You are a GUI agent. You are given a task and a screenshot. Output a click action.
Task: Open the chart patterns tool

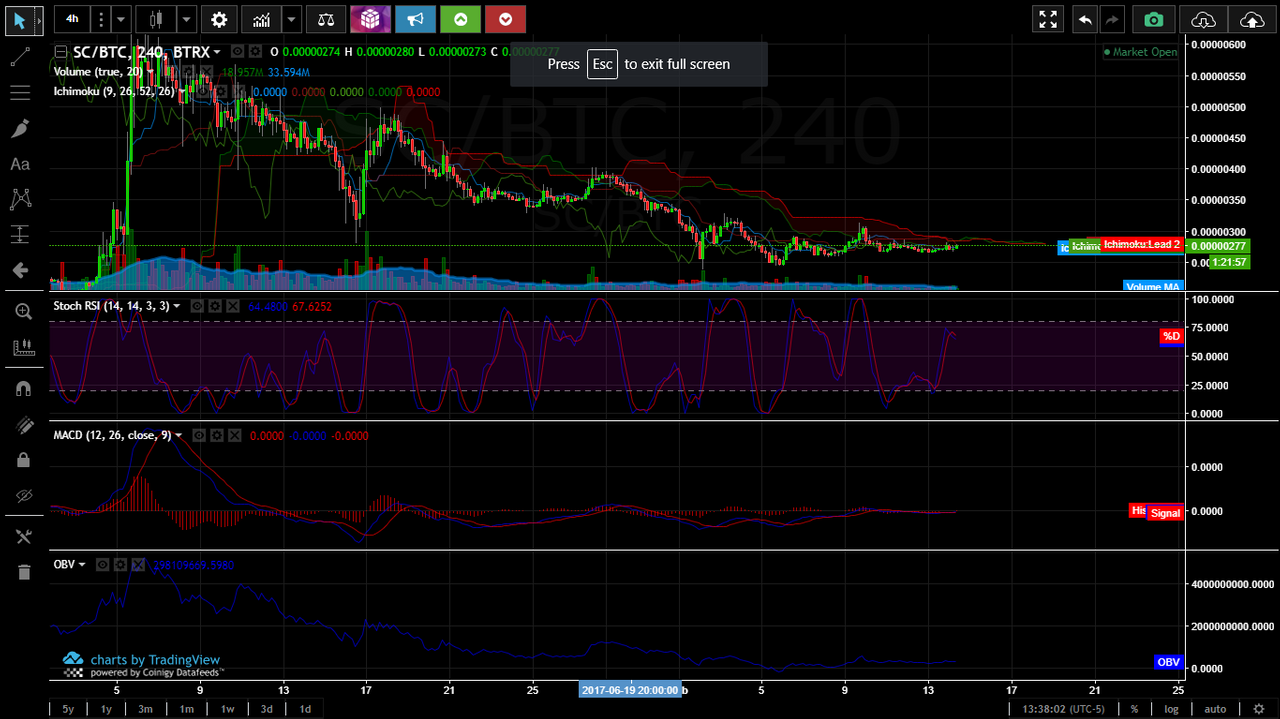pyautogui.click(x=20, y=199)
